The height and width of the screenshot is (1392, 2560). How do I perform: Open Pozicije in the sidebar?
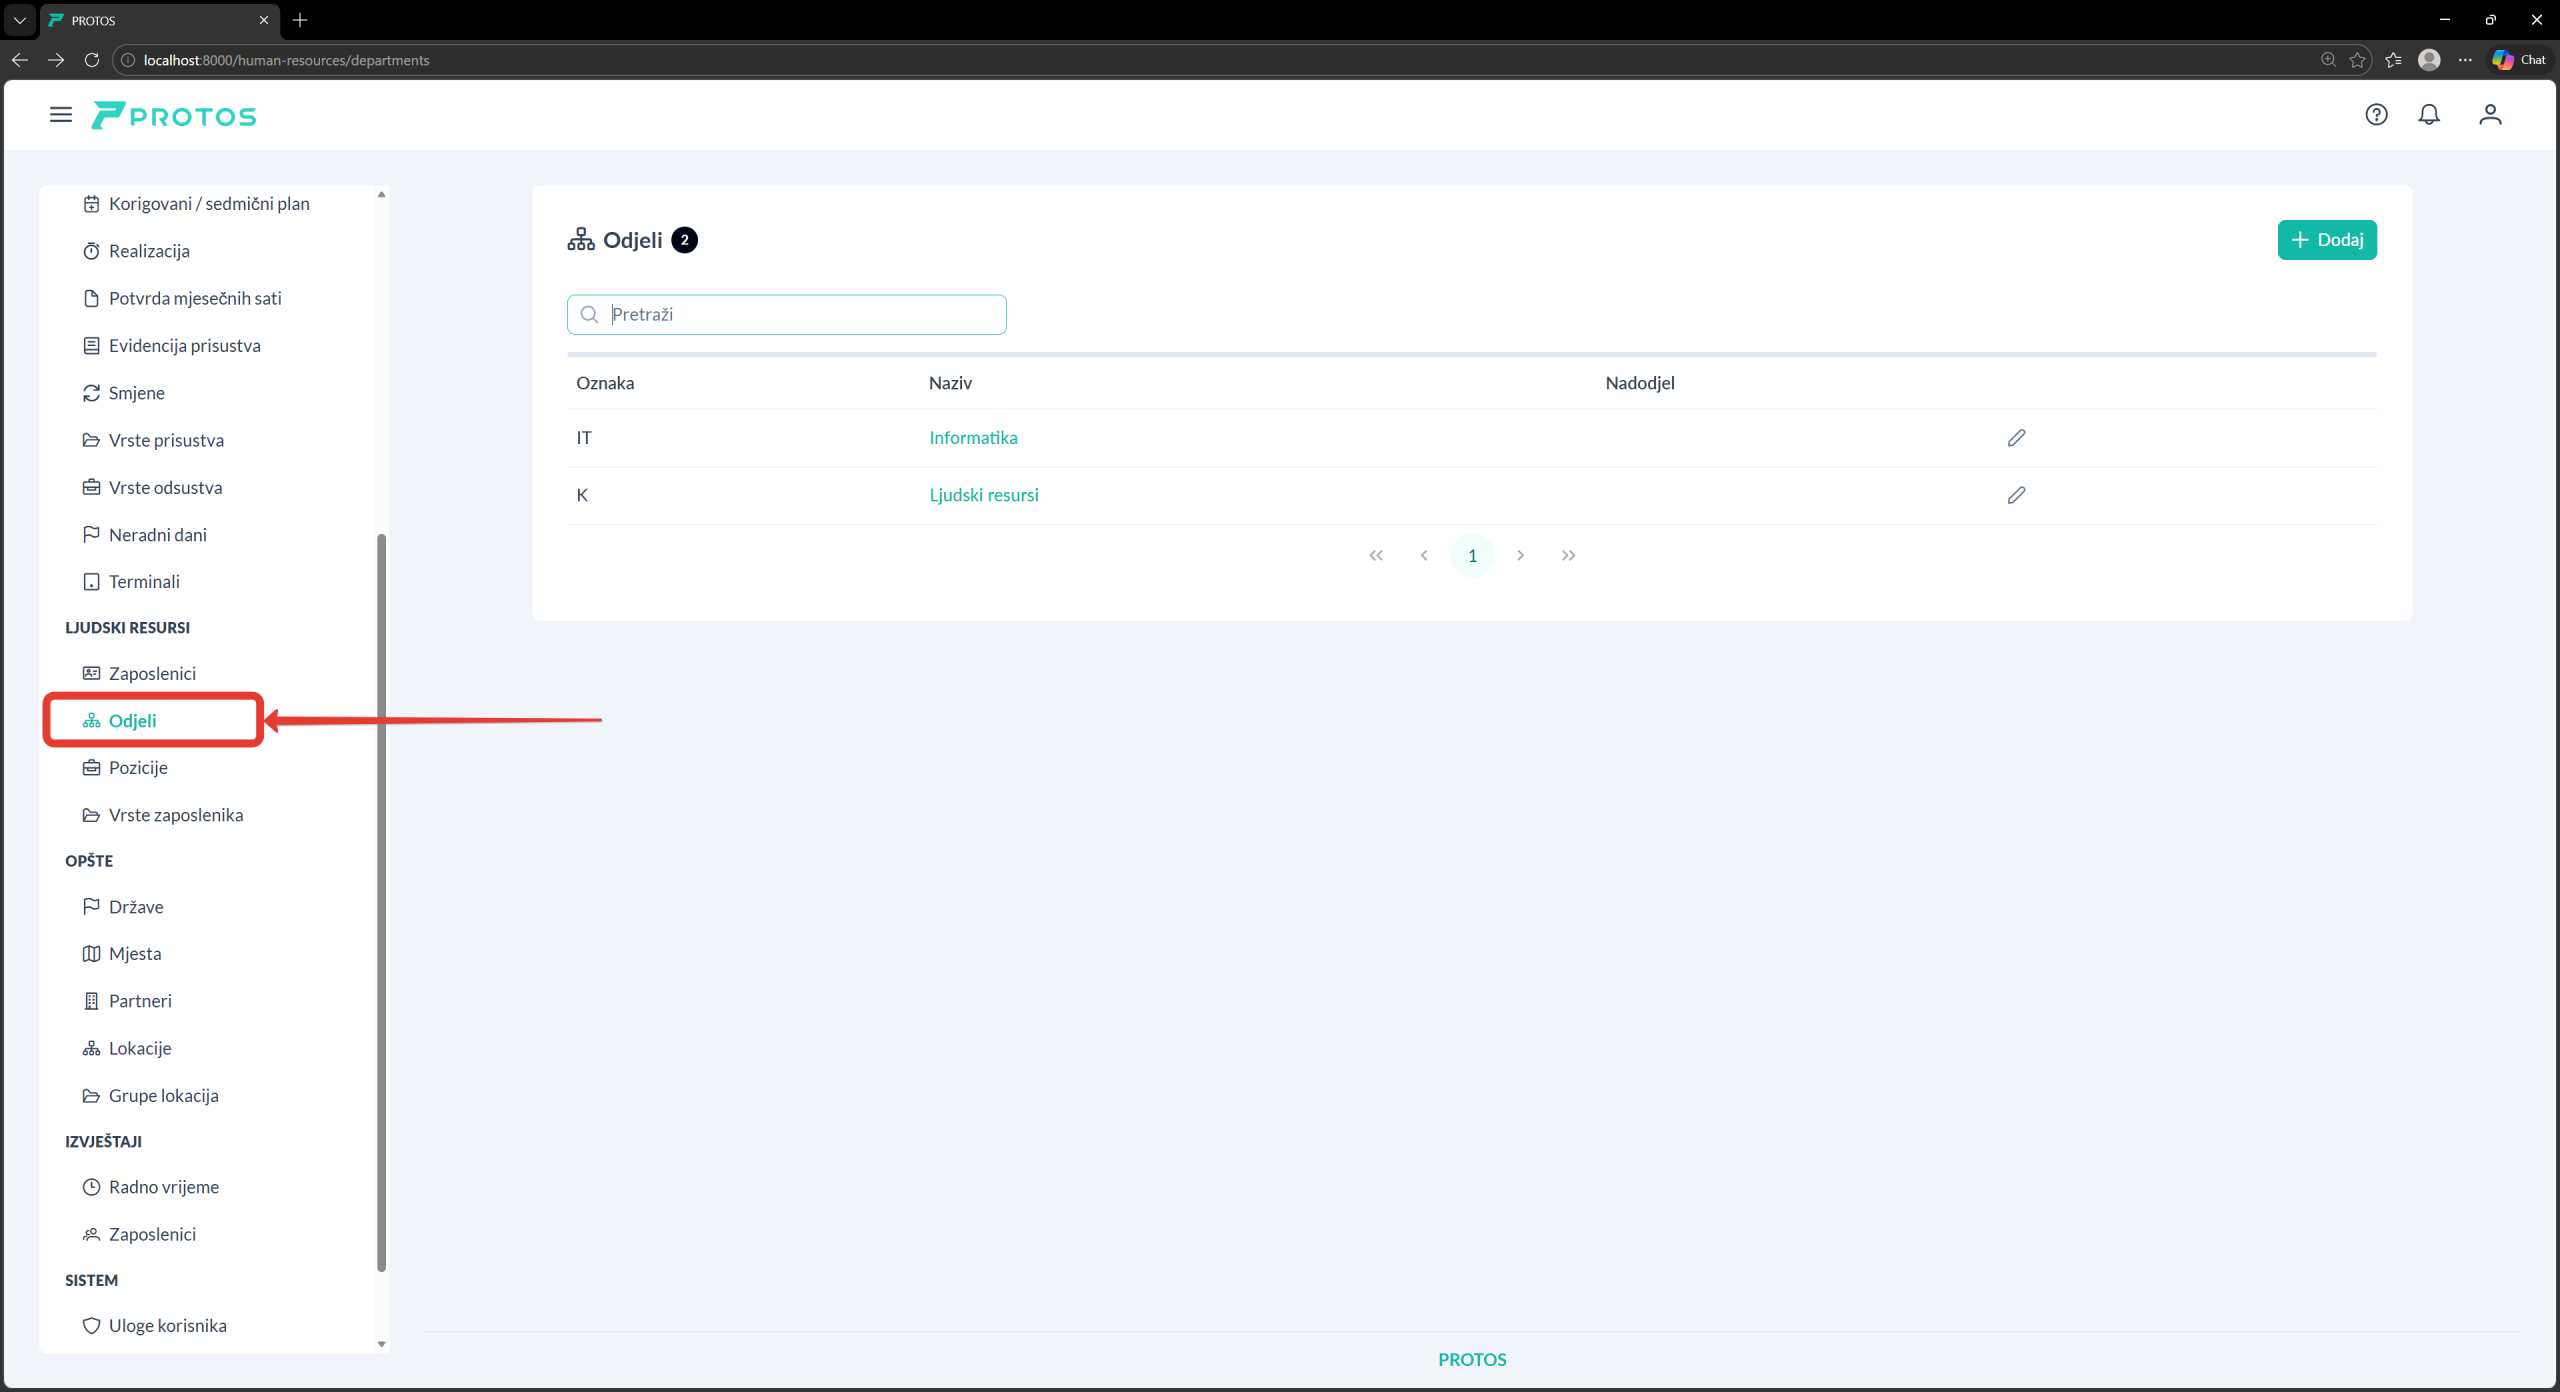[x=138, y=768]
